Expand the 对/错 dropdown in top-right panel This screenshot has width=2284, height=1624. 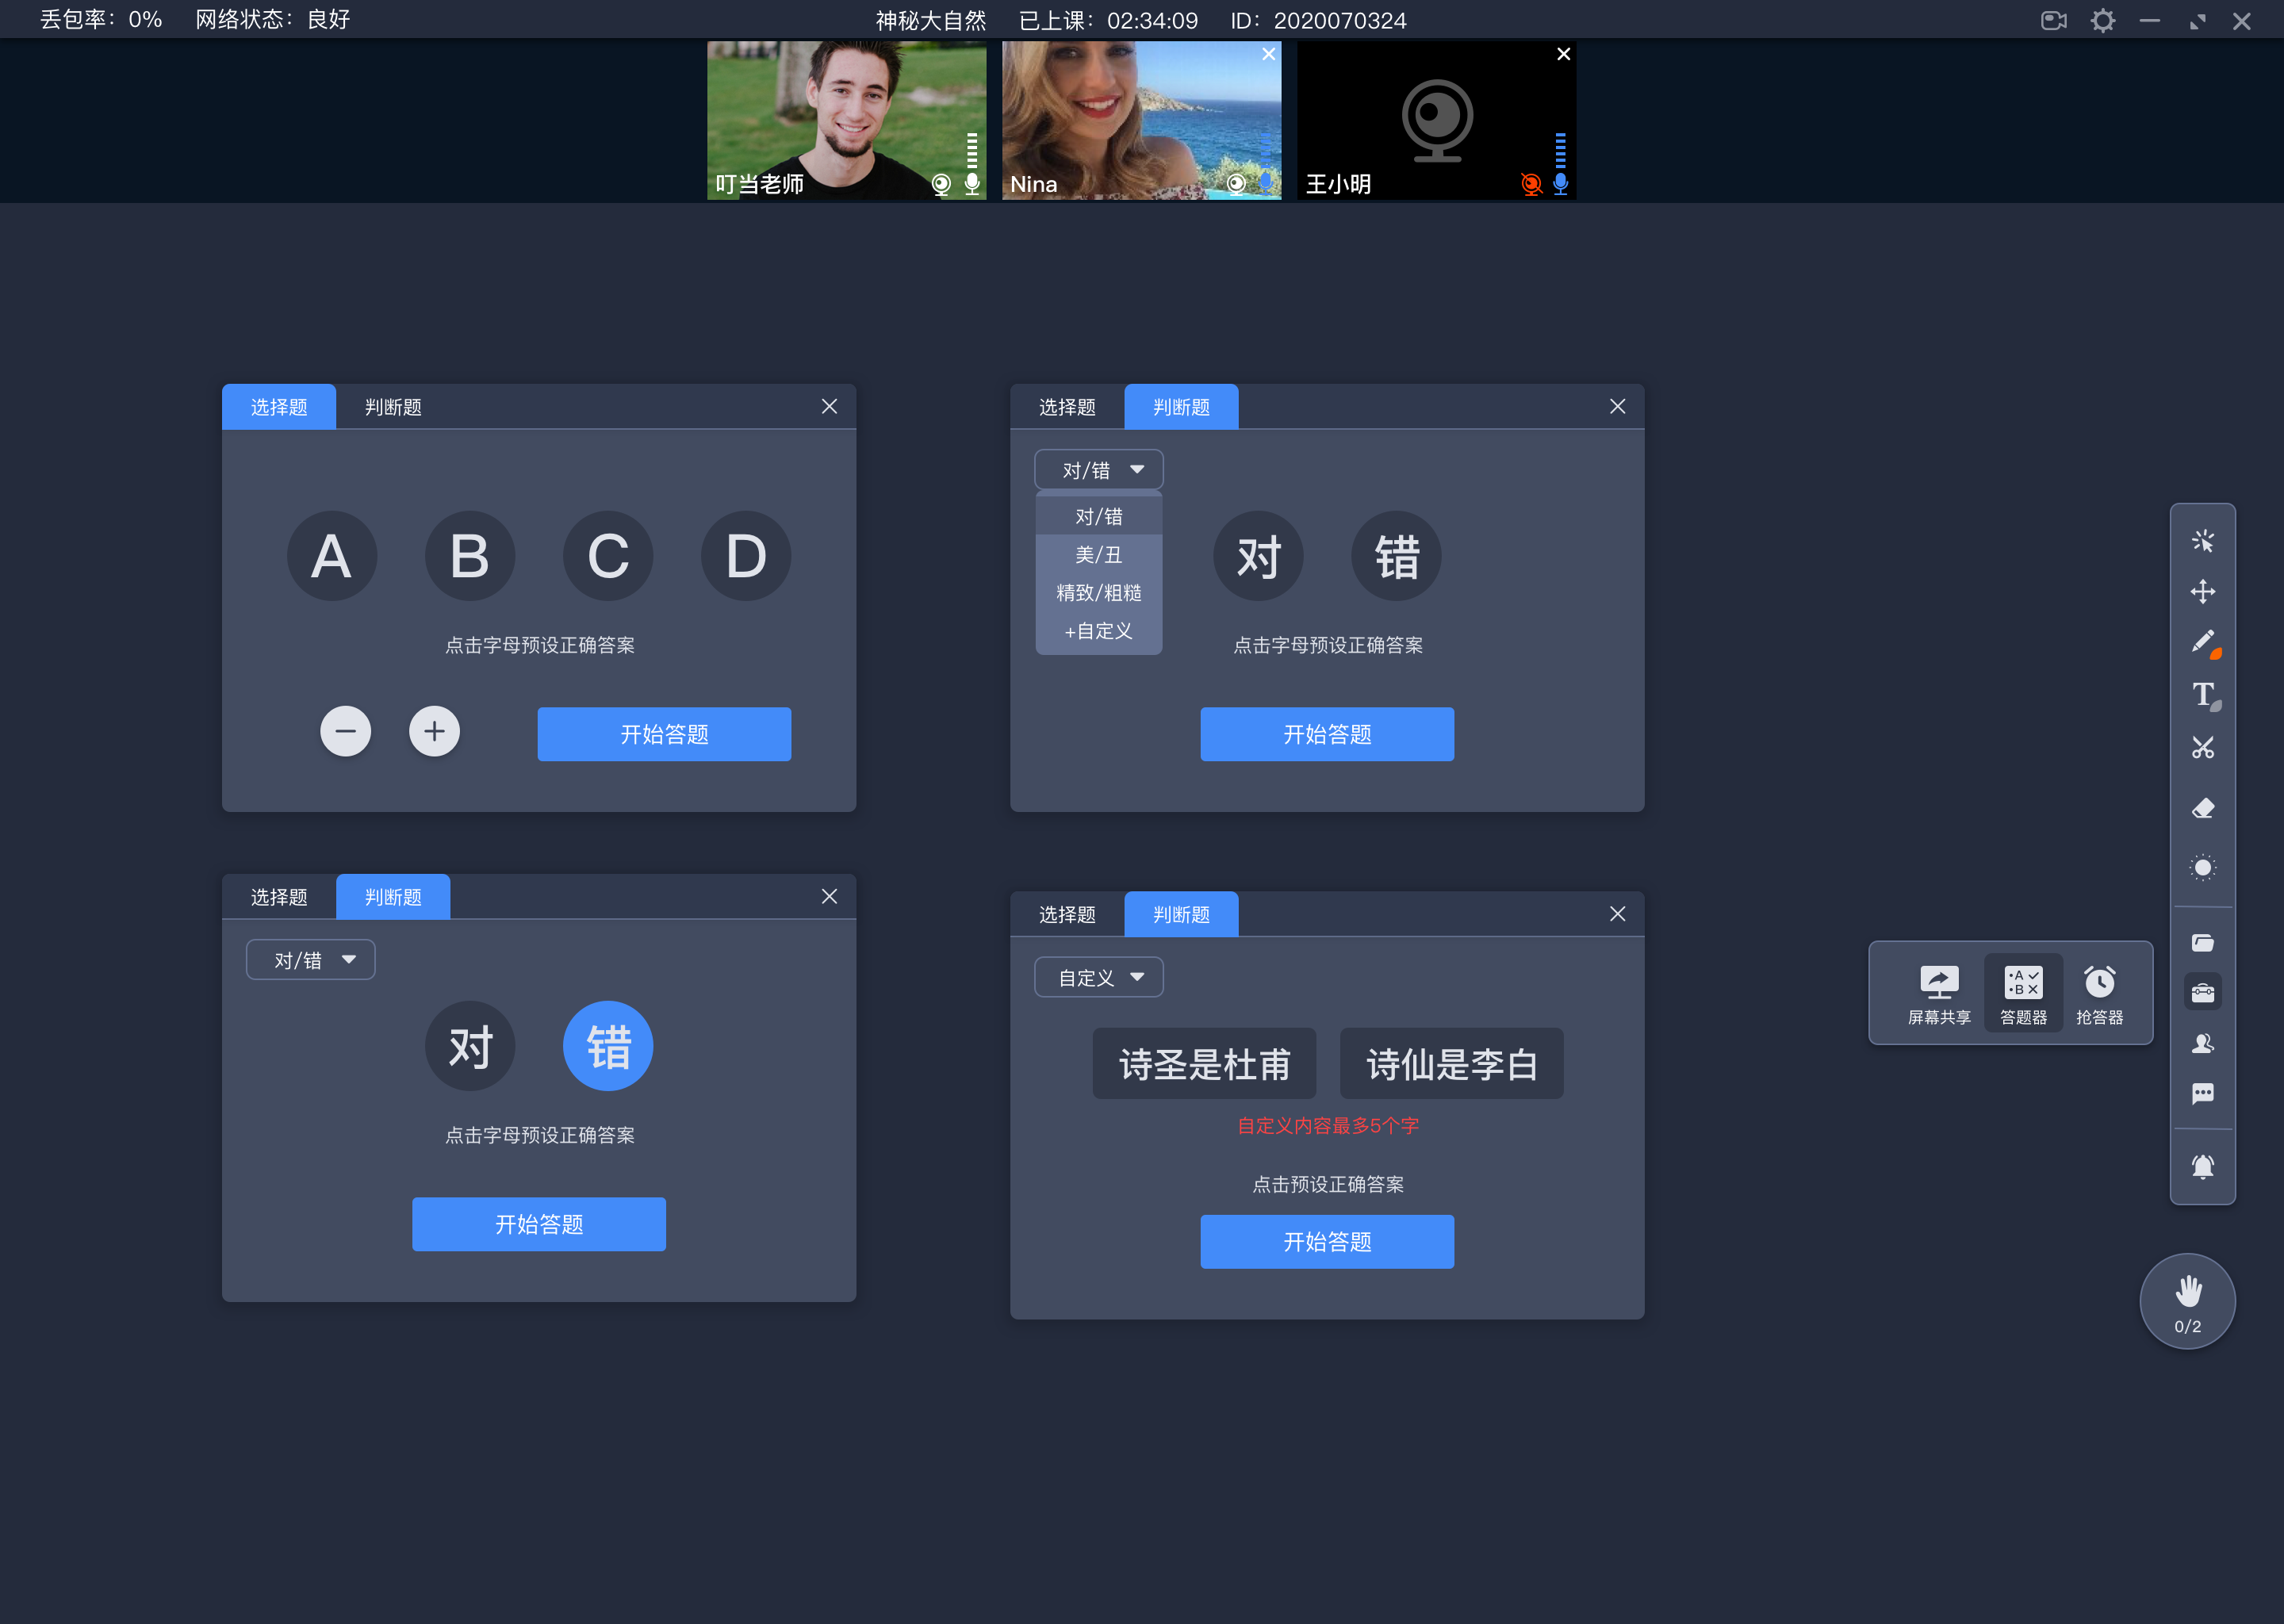(1094, 468)
